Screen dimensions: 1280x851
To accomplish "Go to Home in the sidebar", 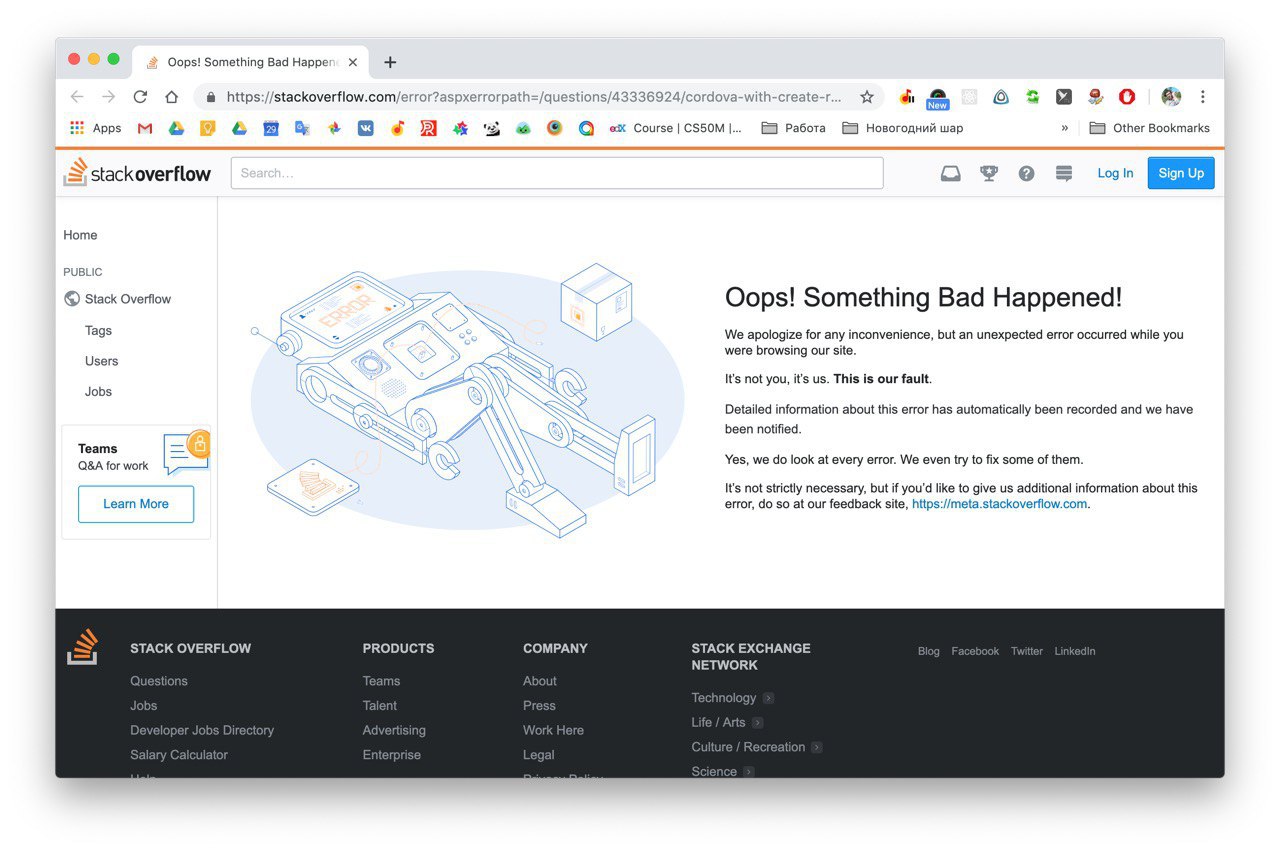I will tap(80, 235).
